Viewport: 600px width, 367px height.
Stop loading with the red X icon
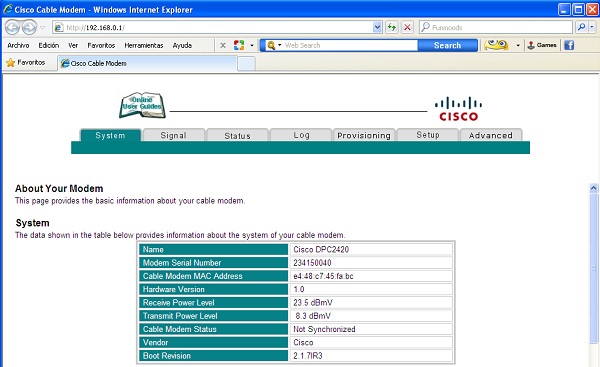coord(408,27)
